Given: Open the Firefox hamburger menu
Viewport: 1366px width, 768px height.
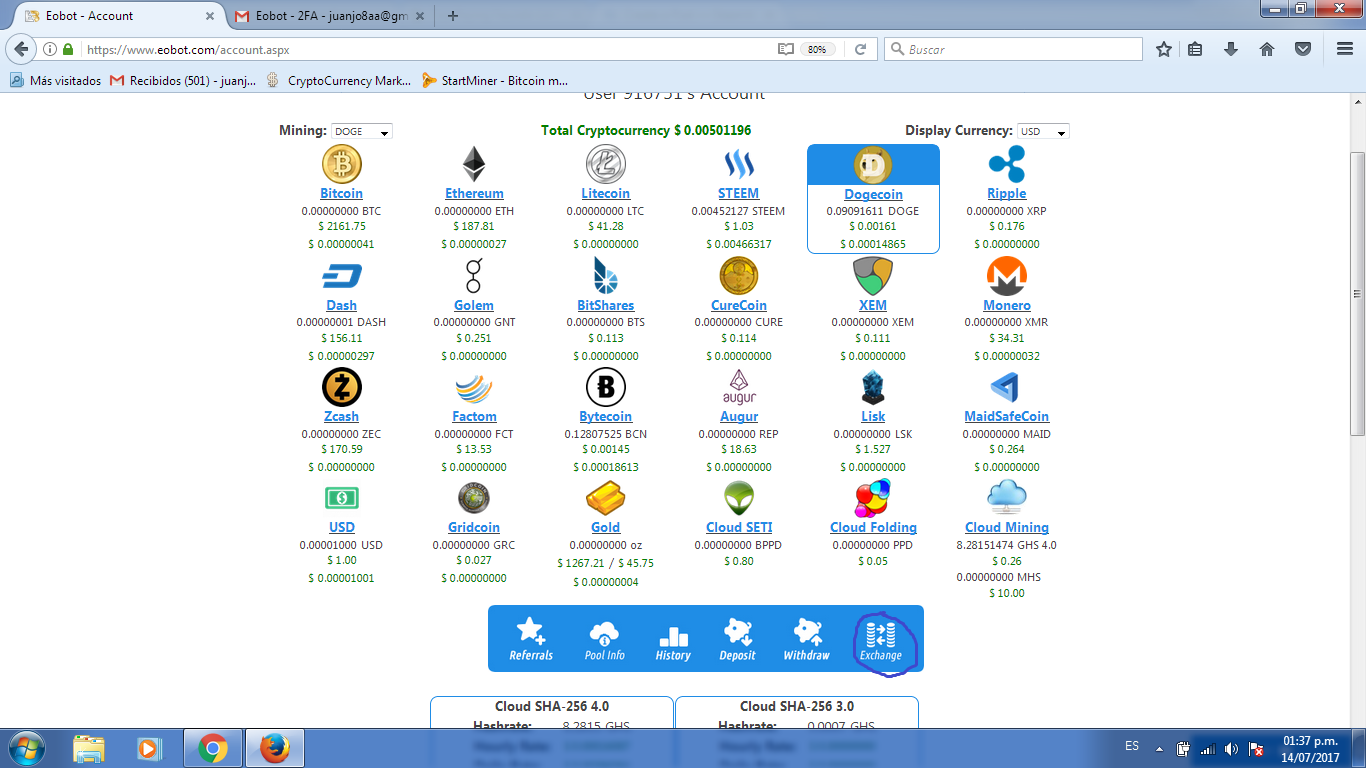Looking at the screenshot, I should (1345, 49).
